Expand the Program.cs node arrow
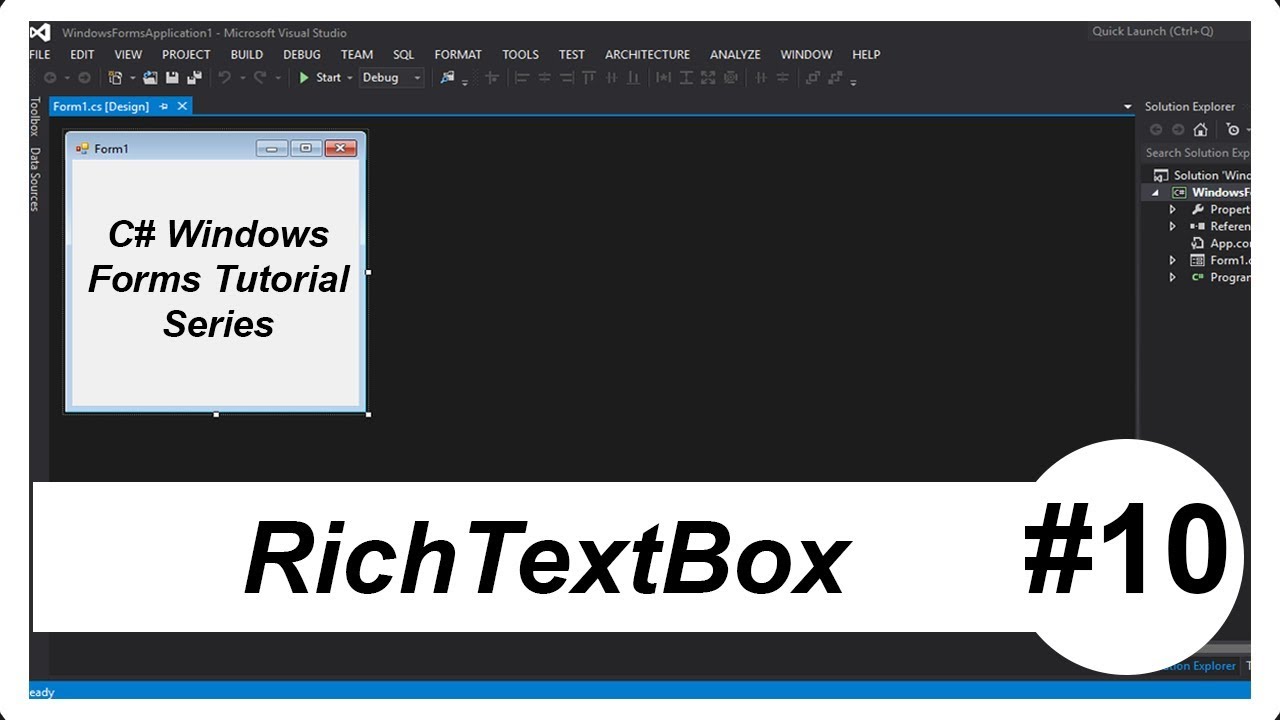 click(1173, 278)
